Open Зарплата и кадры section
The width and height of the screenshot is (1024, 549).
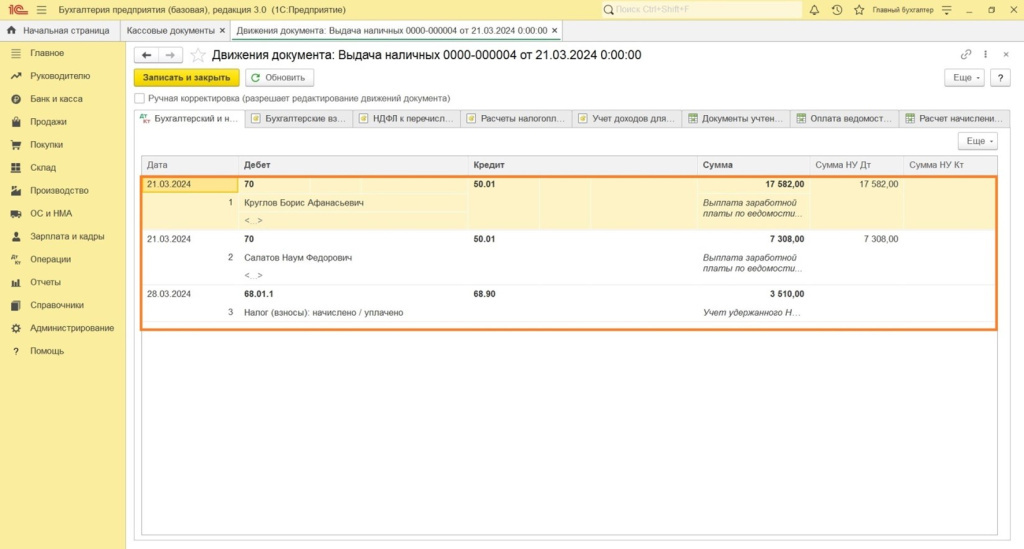tap(67, 237)
